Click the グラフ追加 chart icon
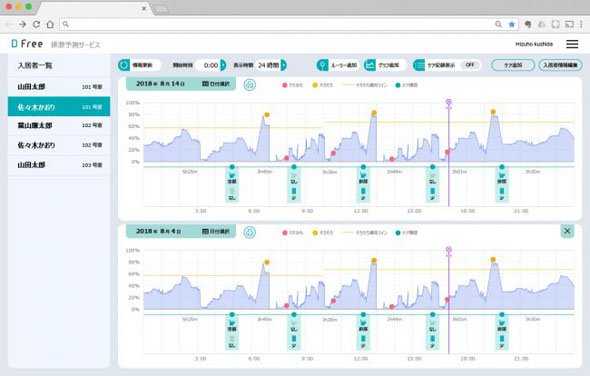This screenshot has width=590, height=376. (370, 65)
